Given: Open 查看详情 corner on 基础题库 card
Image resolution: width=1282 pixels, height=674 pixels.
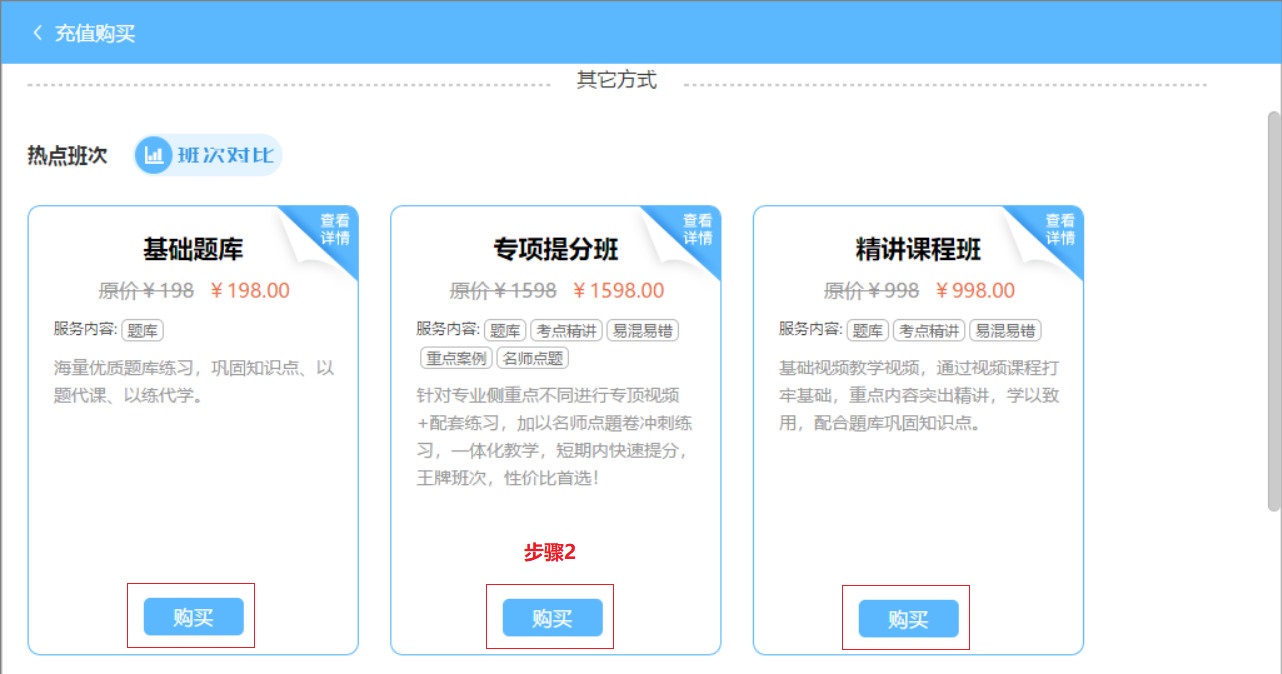Looking at the screenshot, I should pos(334,229).
